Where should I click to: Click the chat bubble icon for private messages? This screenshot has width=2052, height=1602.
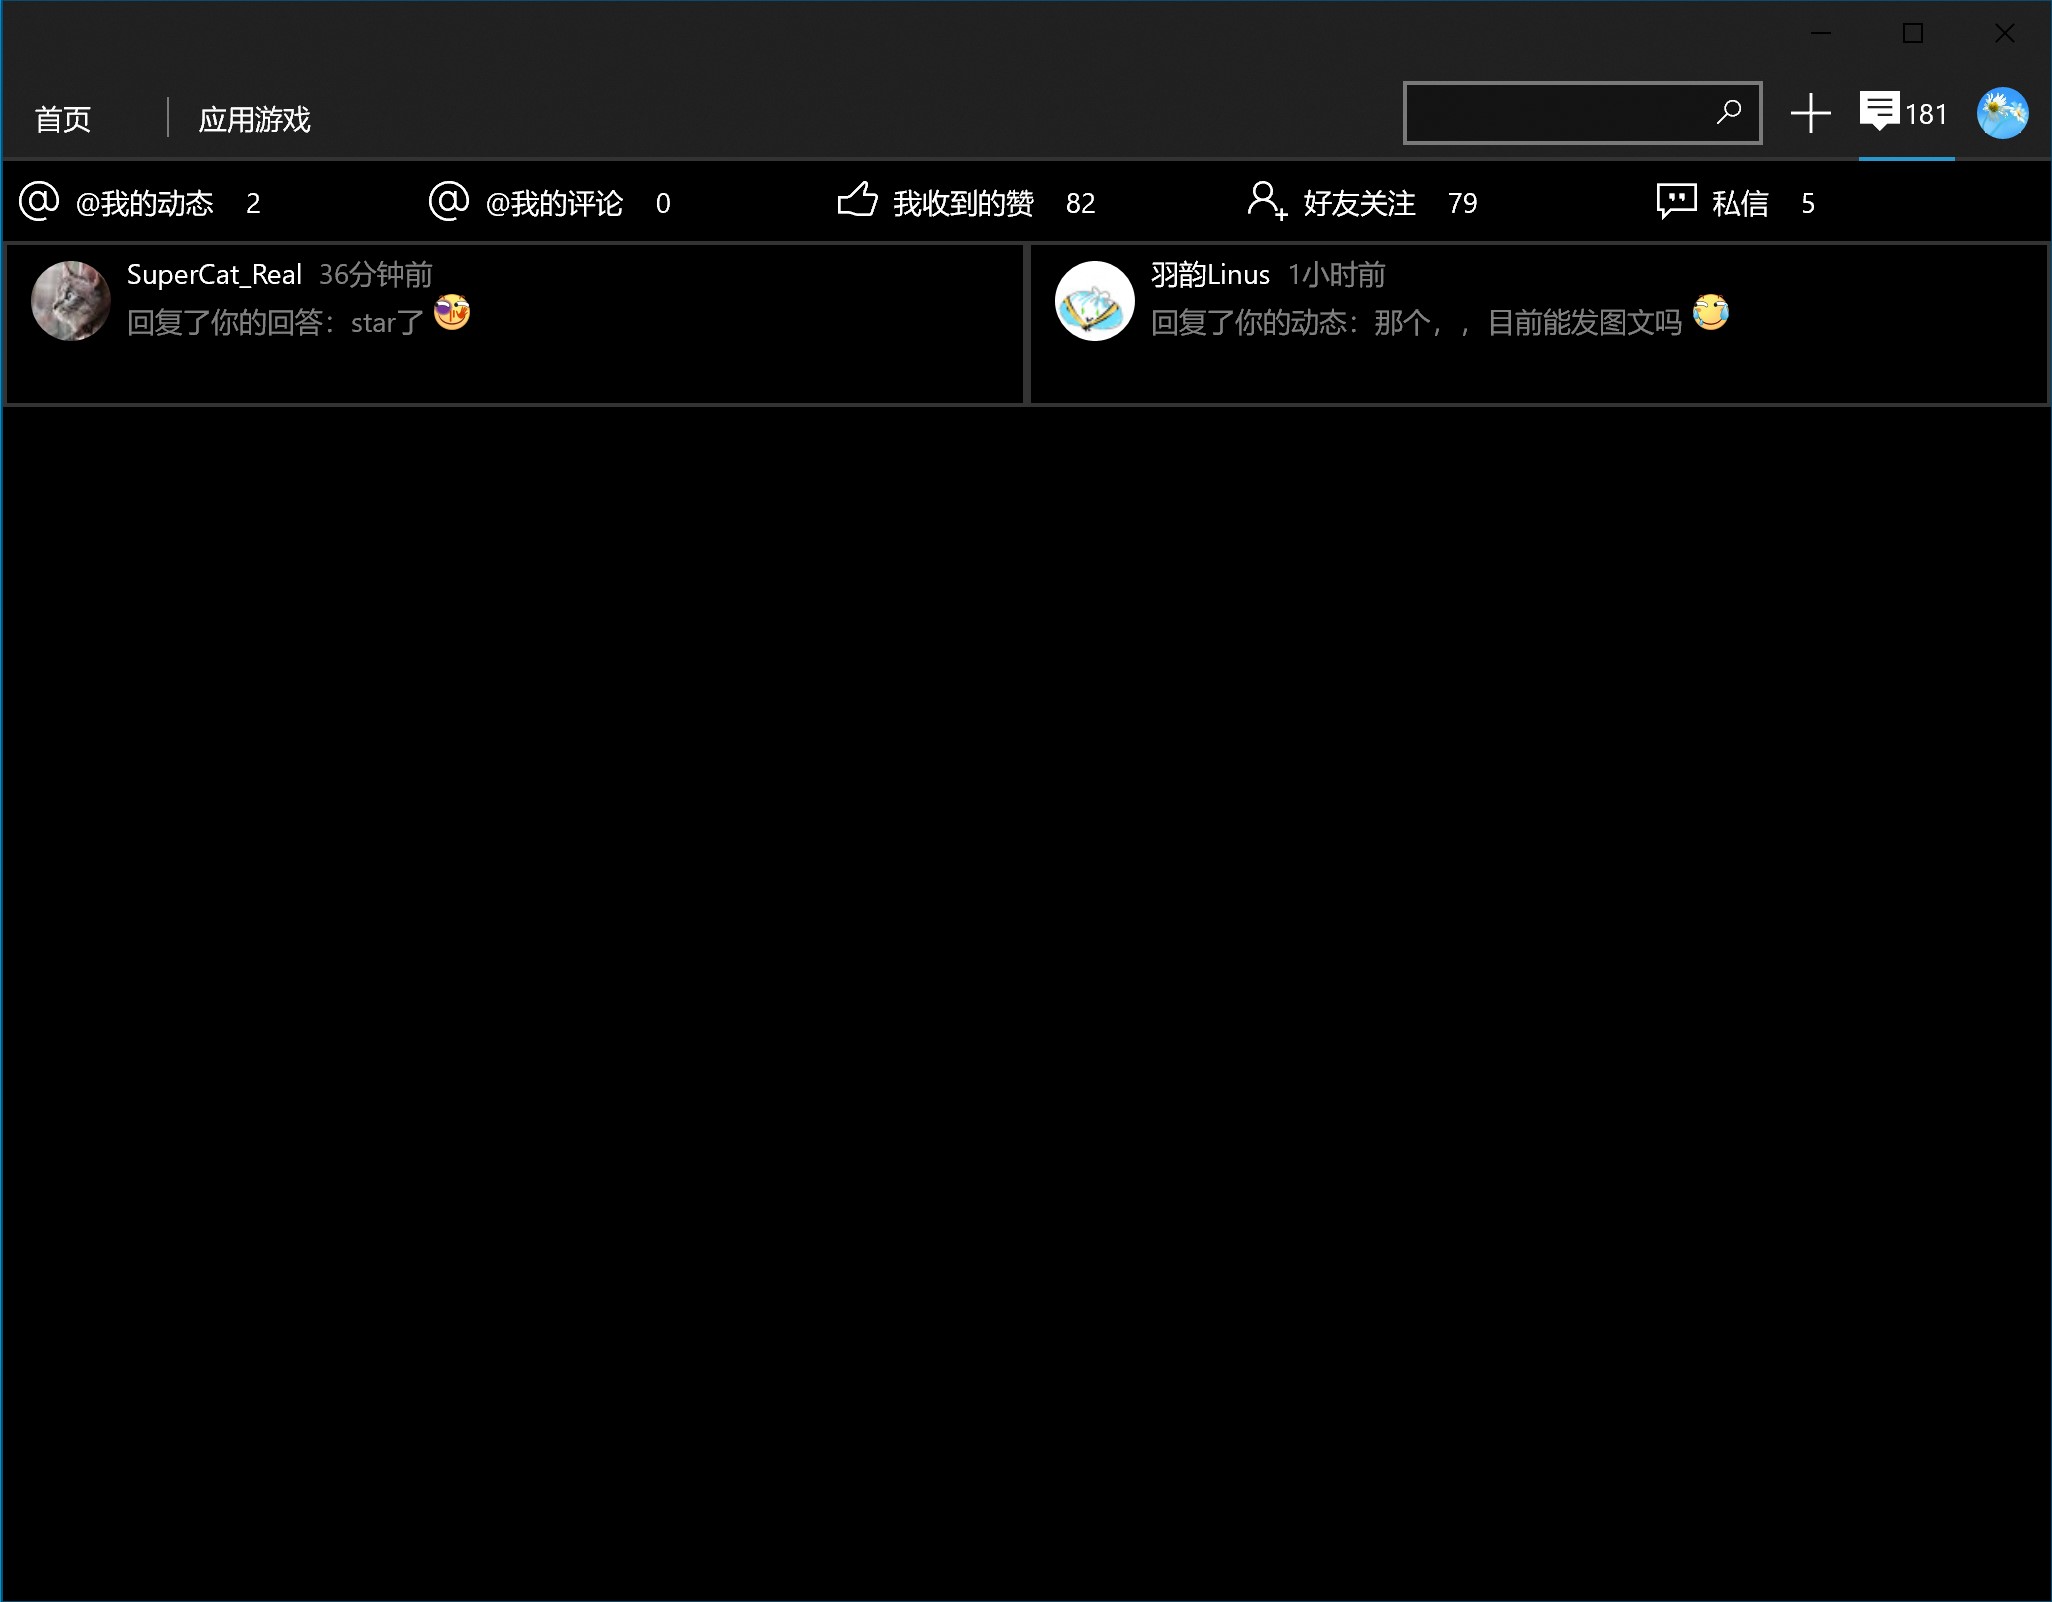coord(1676,201)
